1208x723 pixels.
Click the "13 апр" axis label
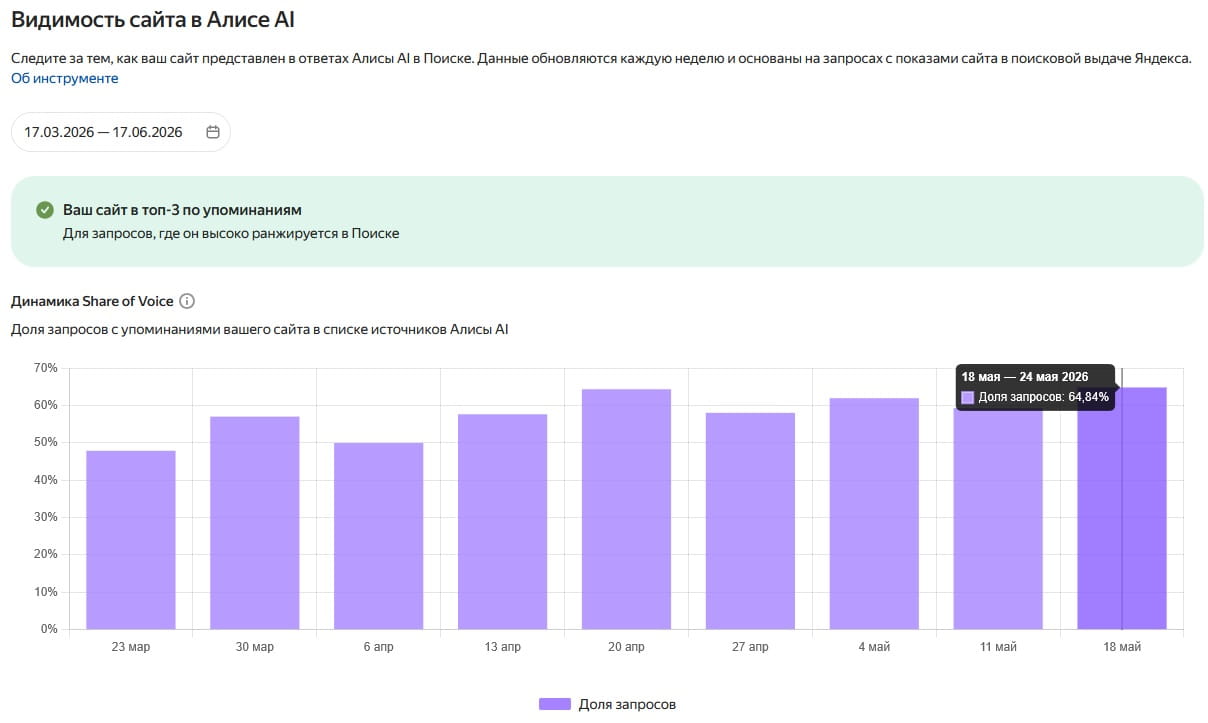pos(502,647)
